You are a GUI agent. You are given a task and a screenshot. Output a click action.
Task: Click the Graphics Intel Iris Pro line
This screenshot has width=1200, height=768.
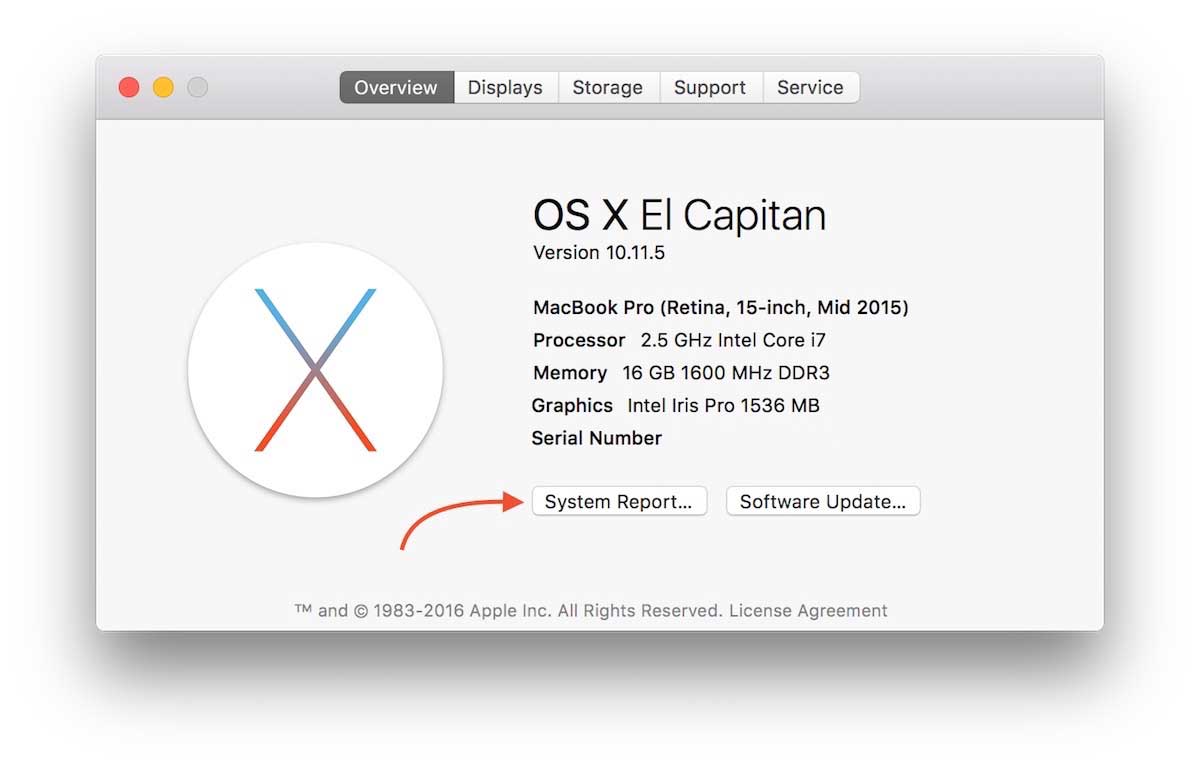coord(675,405)
